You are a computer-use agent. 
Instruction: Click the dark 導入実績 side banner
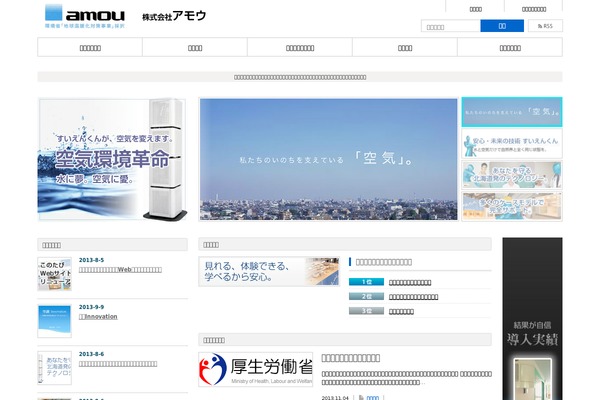click(532, 318)
